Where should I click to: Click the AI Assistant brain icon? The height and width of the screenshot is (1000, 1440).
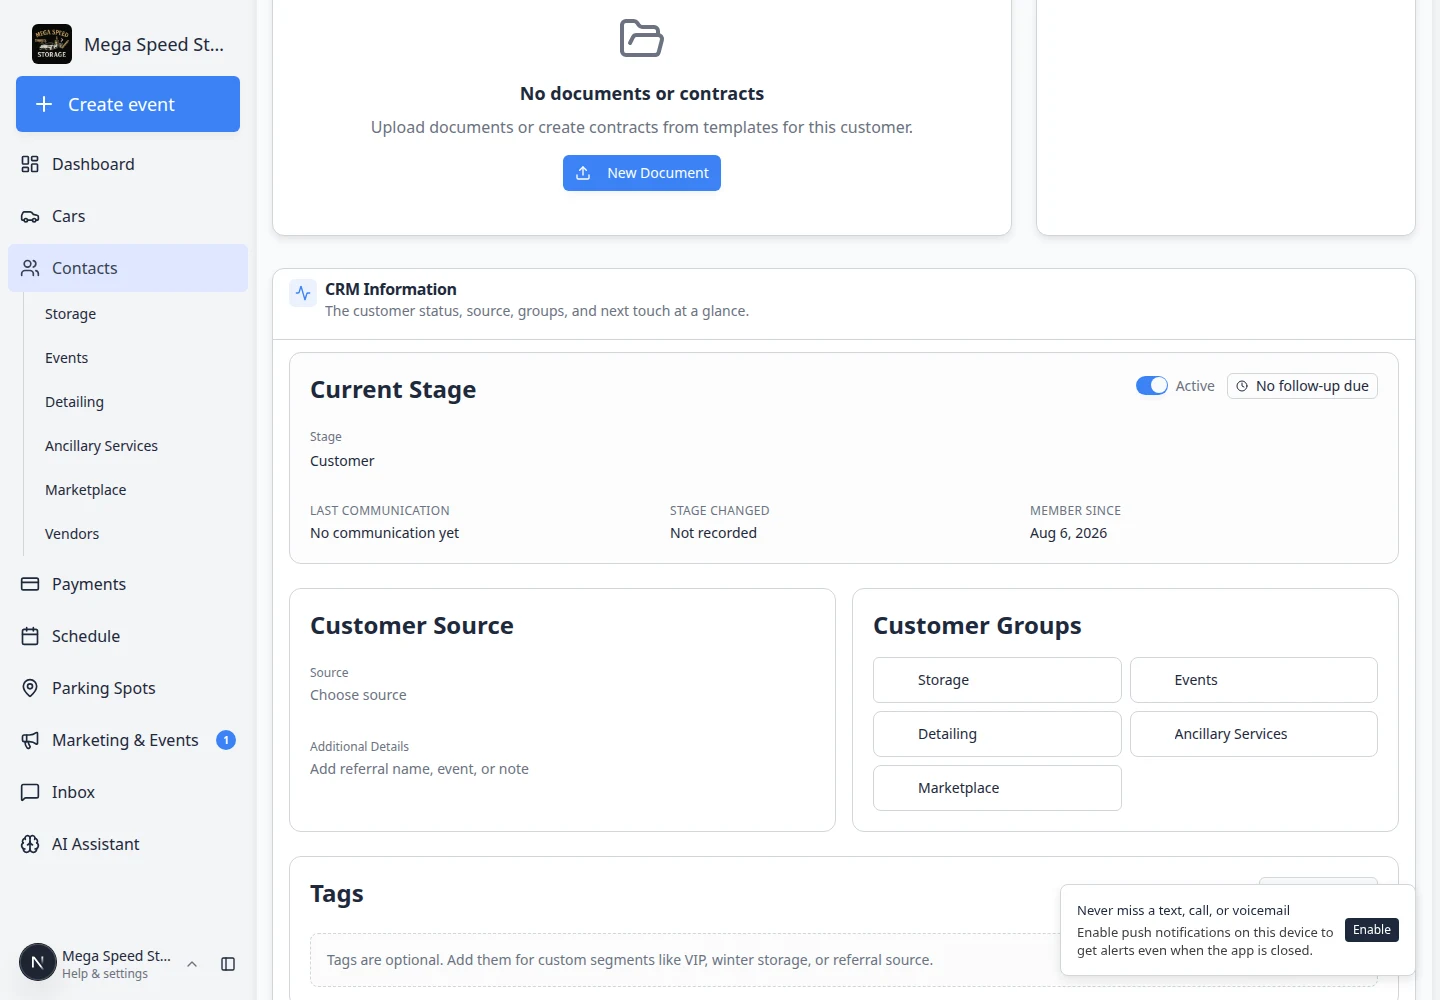[x=30, y=844]
